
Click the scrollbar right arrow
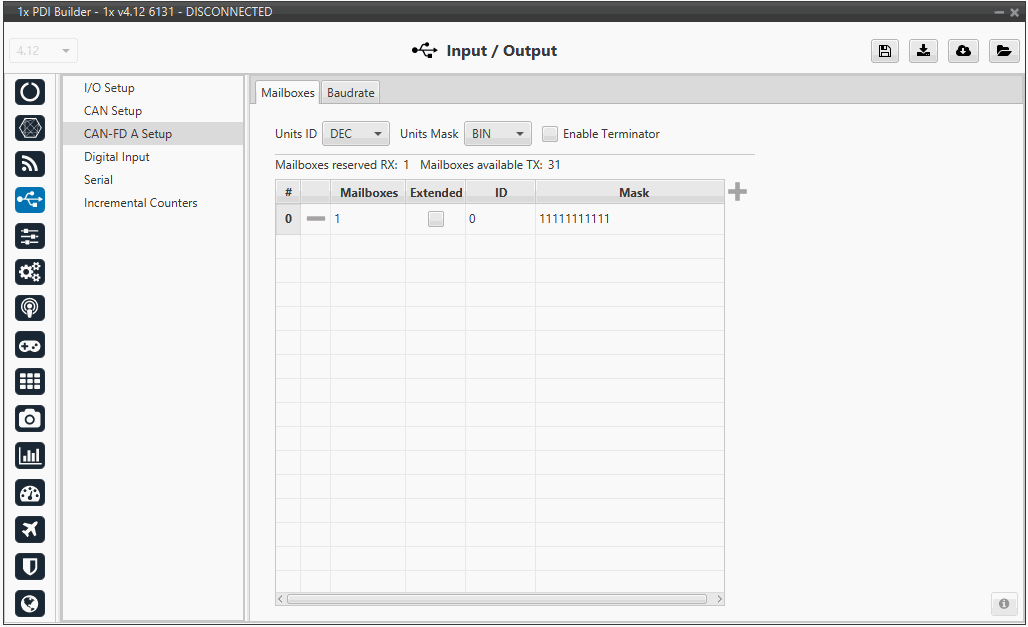click(719, 599)
